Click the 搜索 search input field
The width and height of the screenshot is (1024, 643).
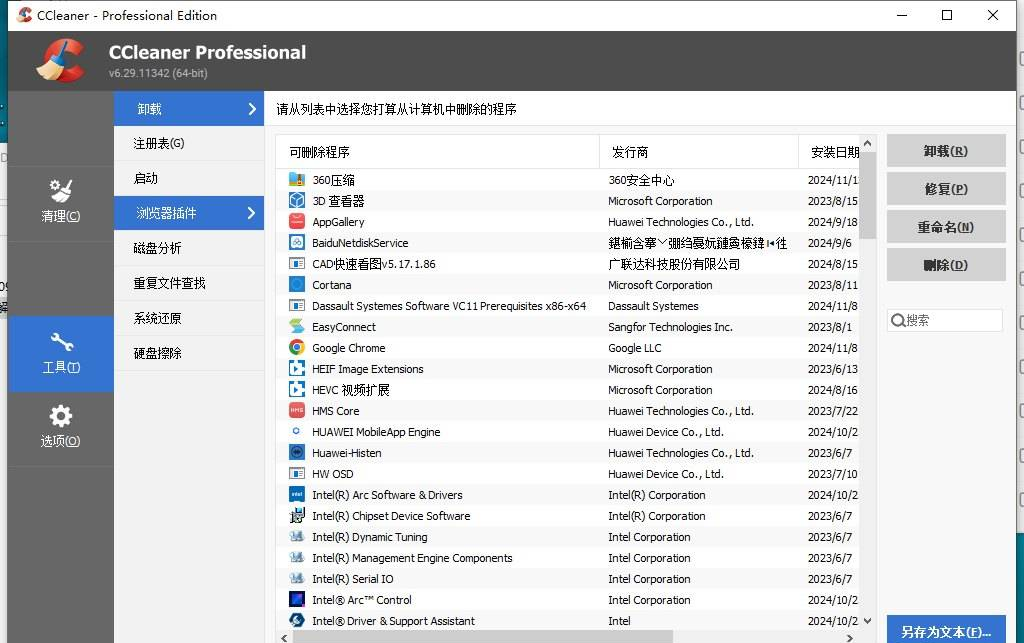951,320
